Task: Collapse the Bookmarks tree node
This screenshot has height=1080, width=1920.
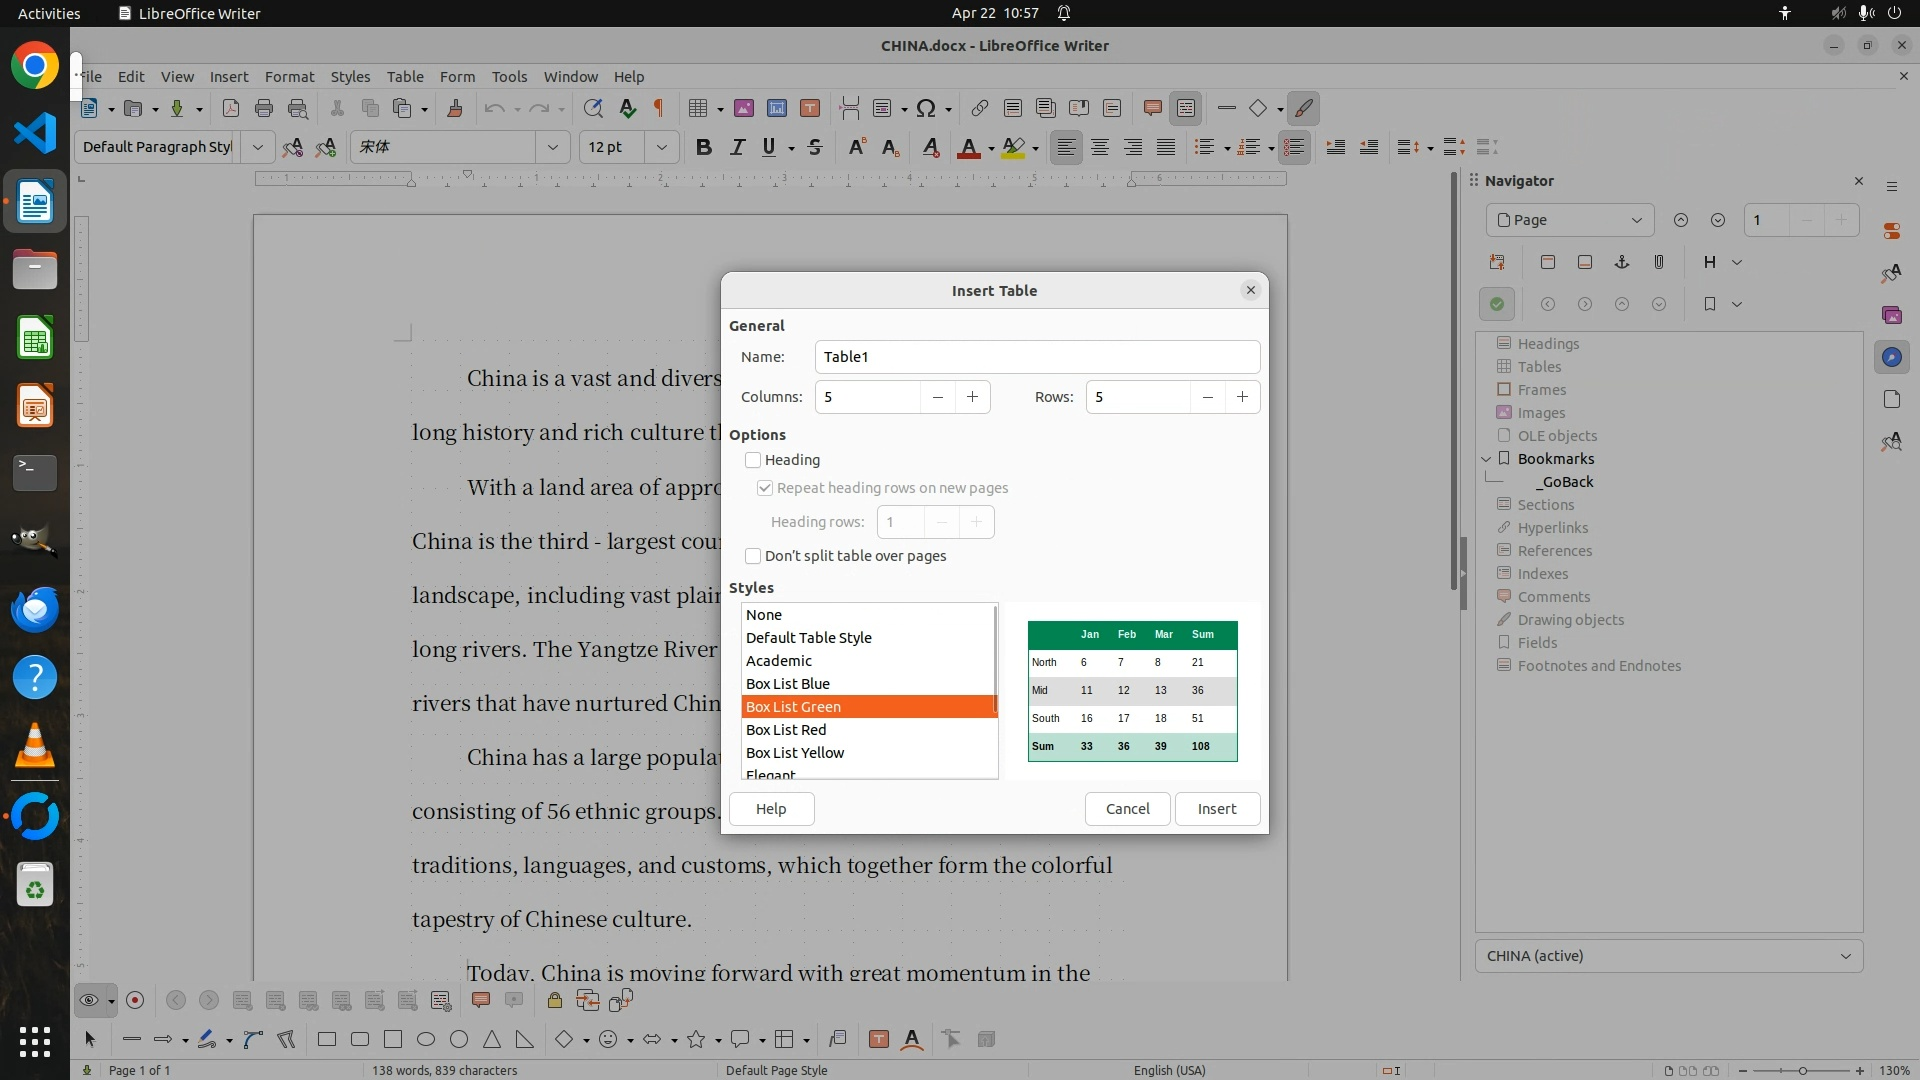Action: pyautogui.click(x=1487, y=459)
